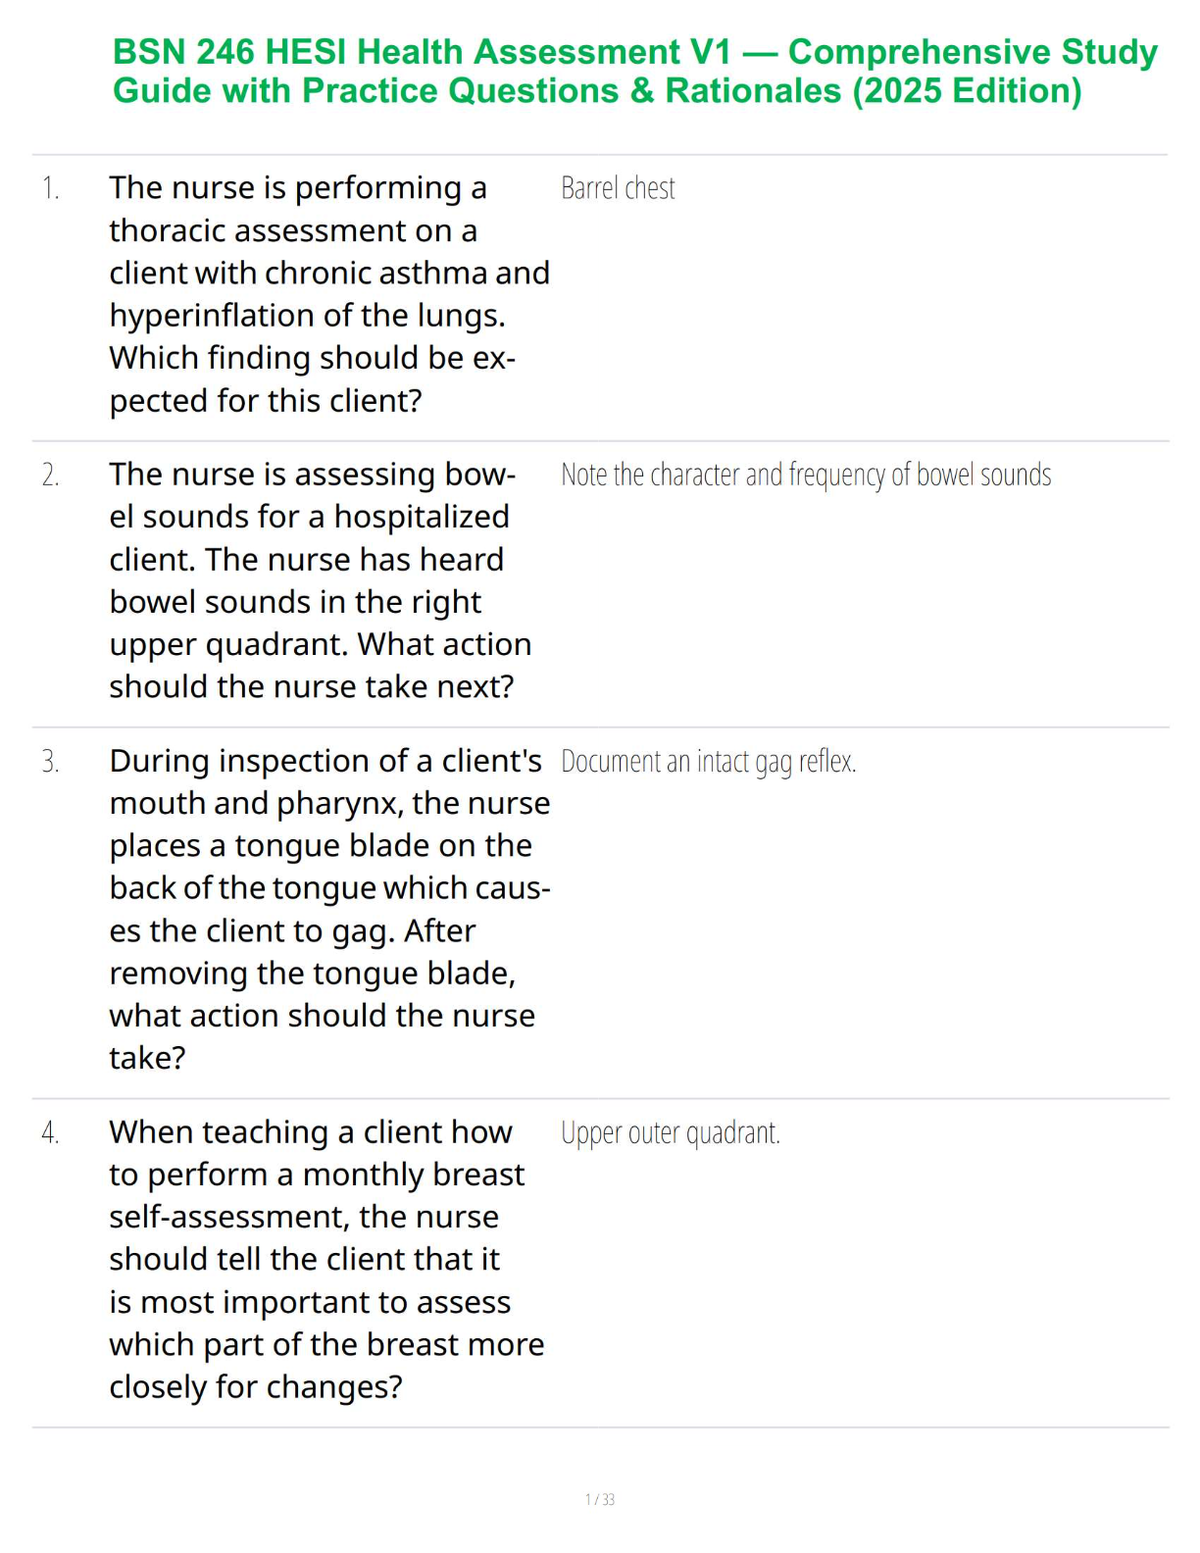Click the breast self-assessment question text
This screenshot has height=1553, width=1200.
click(x=327, y=1259)
